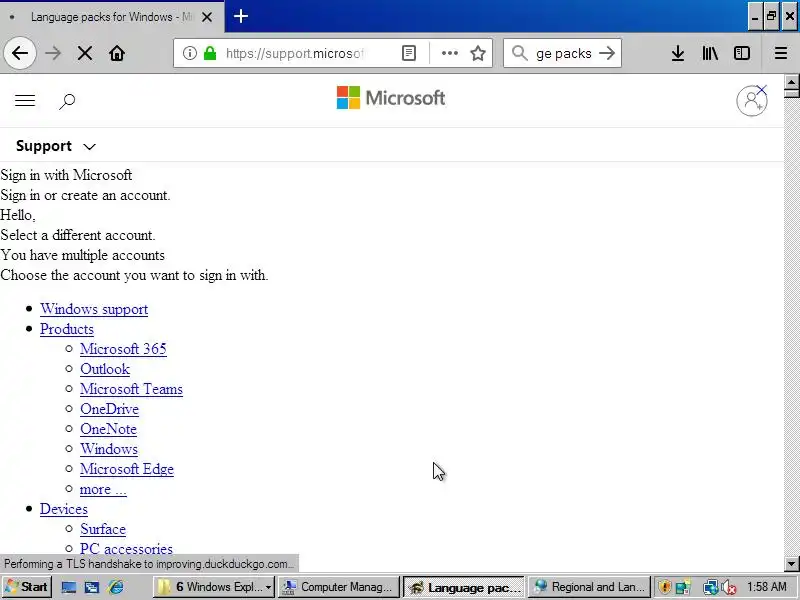Click the Microsoft logo
This screenshot has width=800, height=600.
point(391,97)
